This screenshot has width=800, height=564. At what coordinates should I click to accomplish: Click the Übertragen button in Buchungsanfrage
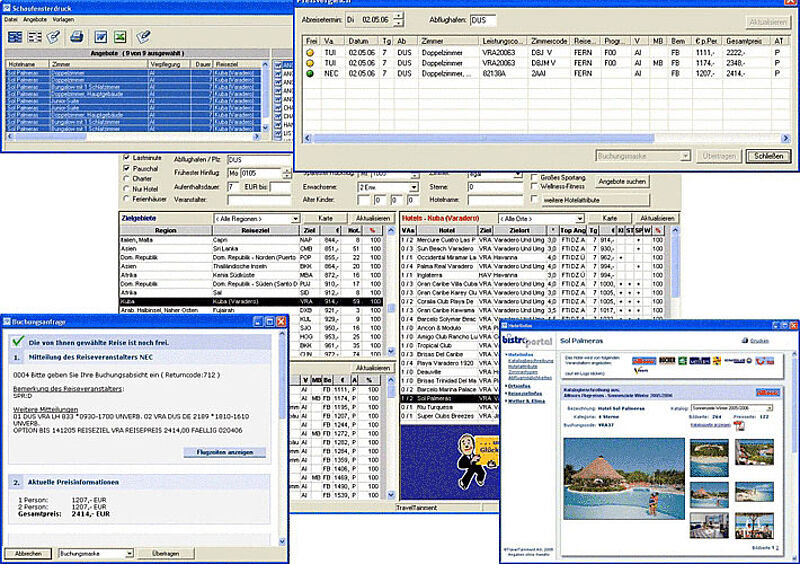pos(165,553)
